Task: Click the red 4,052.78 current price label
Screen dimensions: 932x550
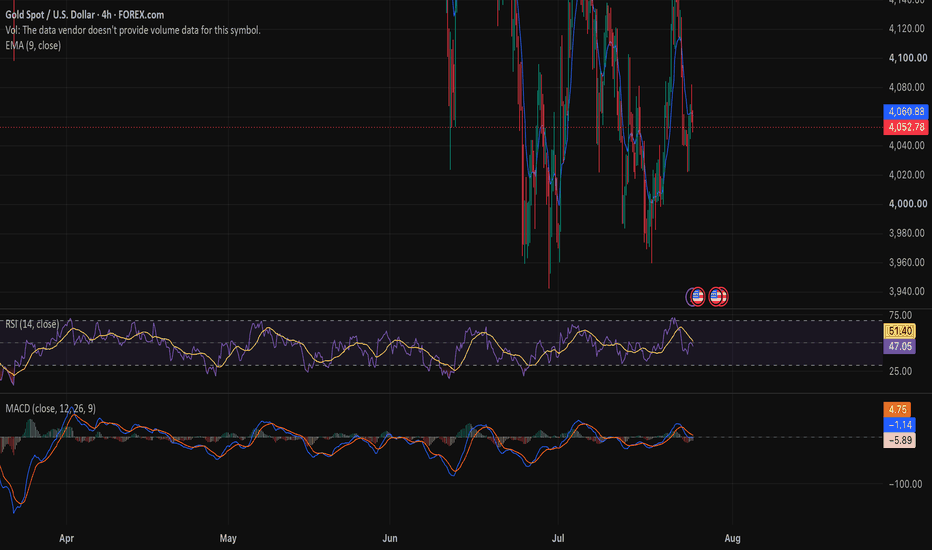Action: click(906, 127)
